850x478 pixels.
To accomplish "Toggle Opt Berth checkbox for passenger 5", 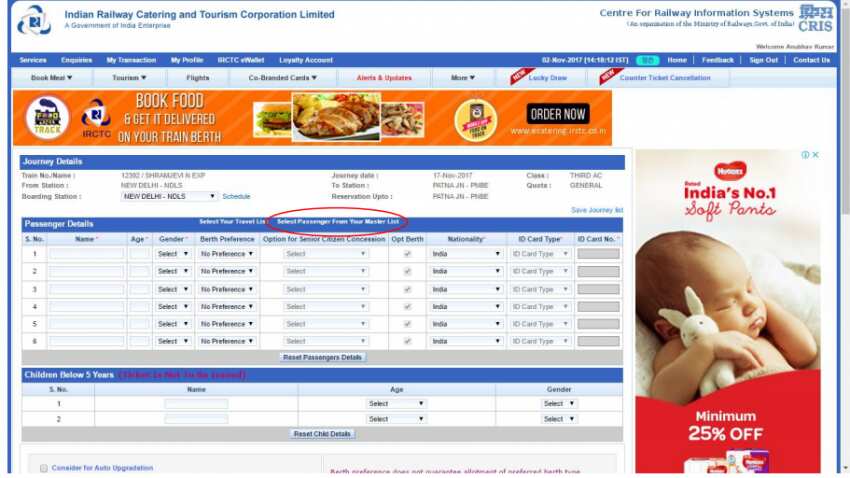I will [408, 325].
